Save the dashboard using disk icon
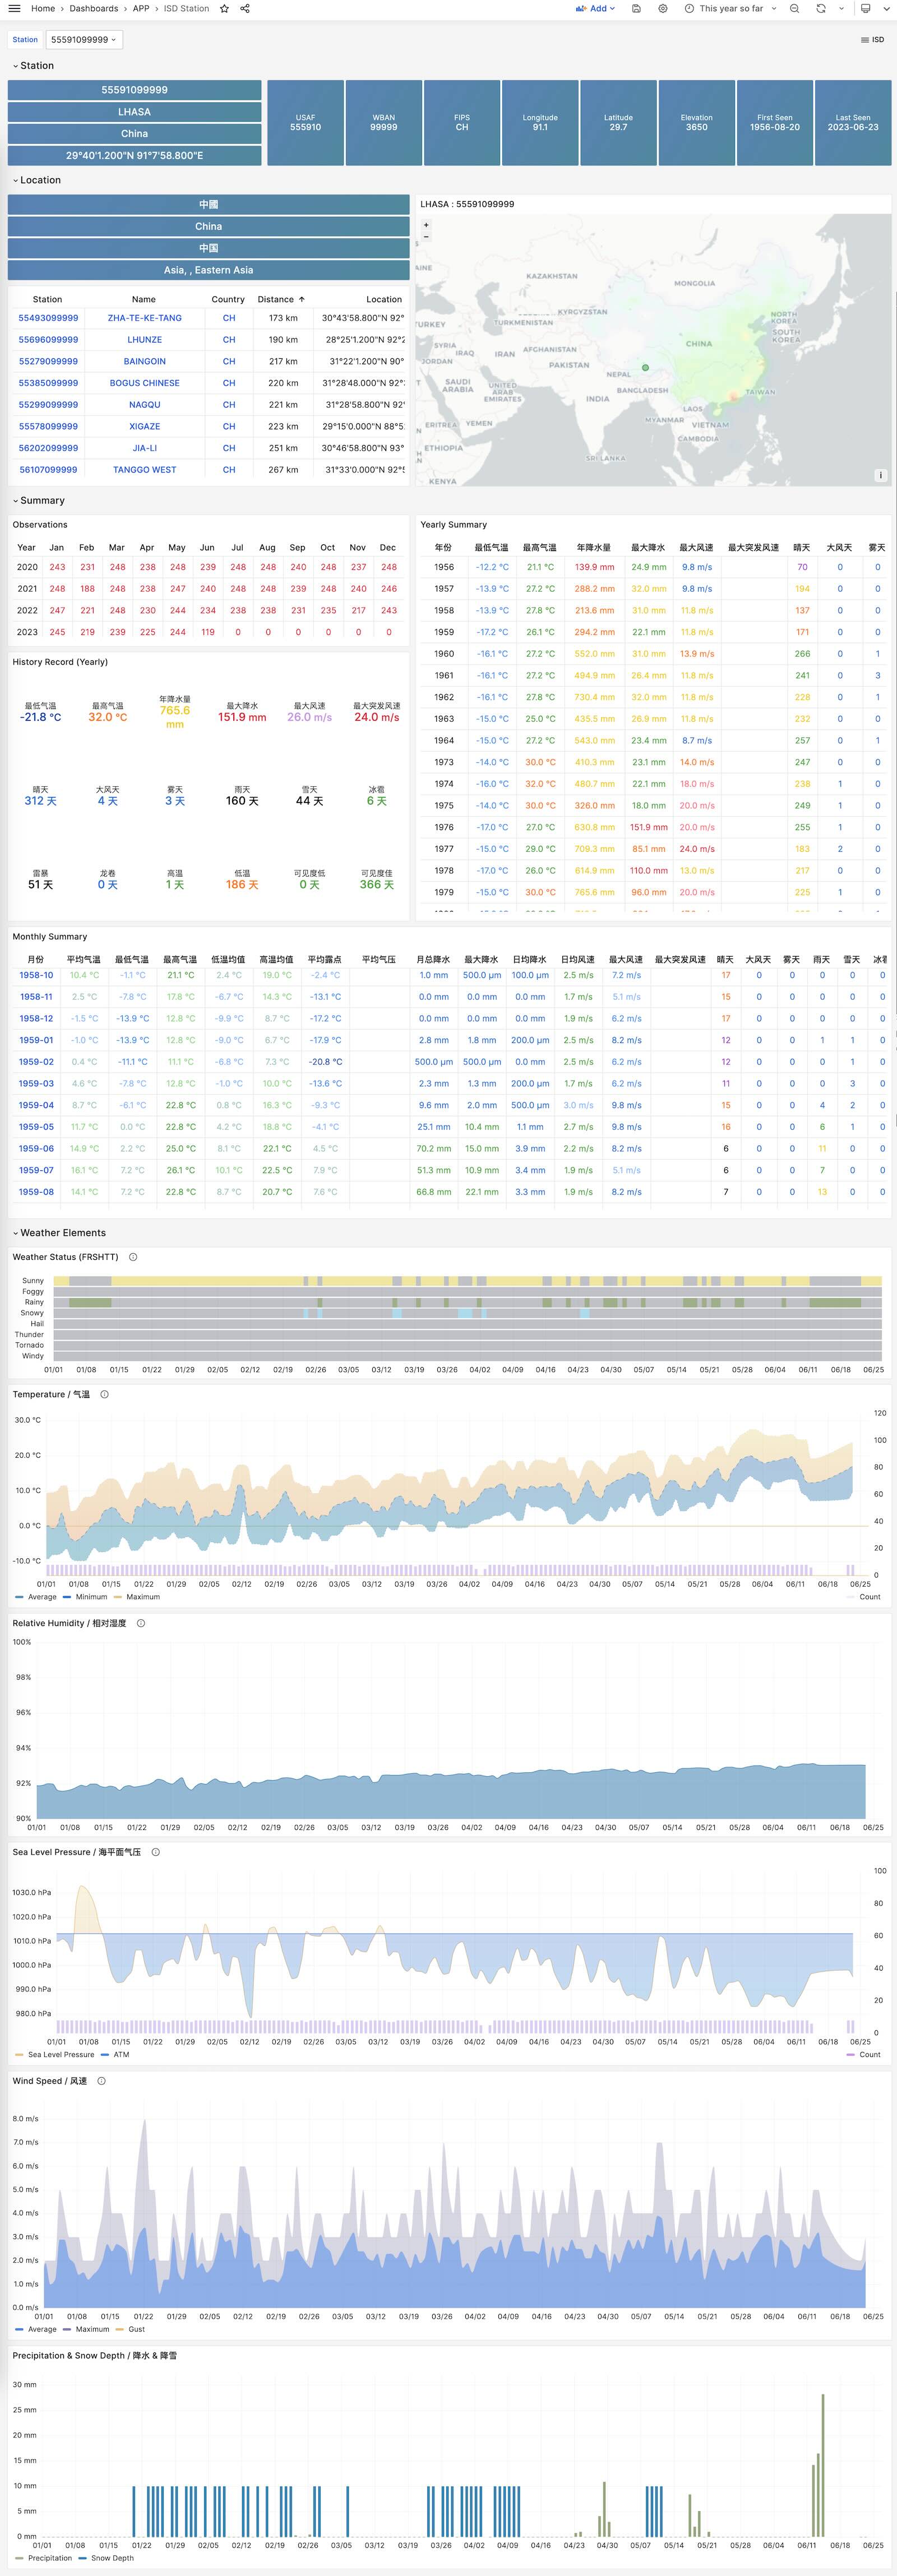Viewport: 897px width, 2576px height. [637, 8]
